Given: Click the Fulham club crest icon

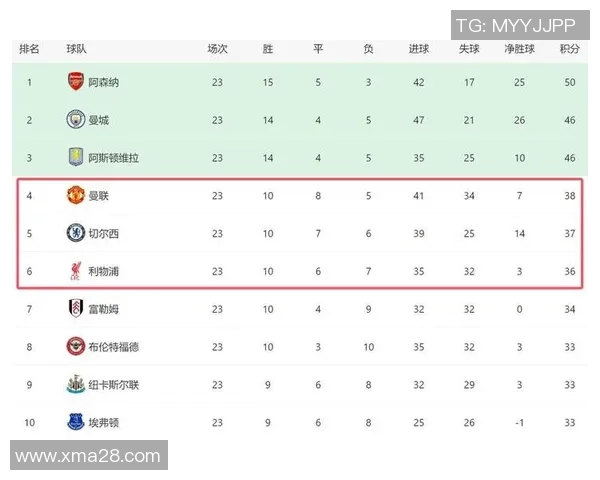Looking at the screenshot, I should (x=76, y=309).
